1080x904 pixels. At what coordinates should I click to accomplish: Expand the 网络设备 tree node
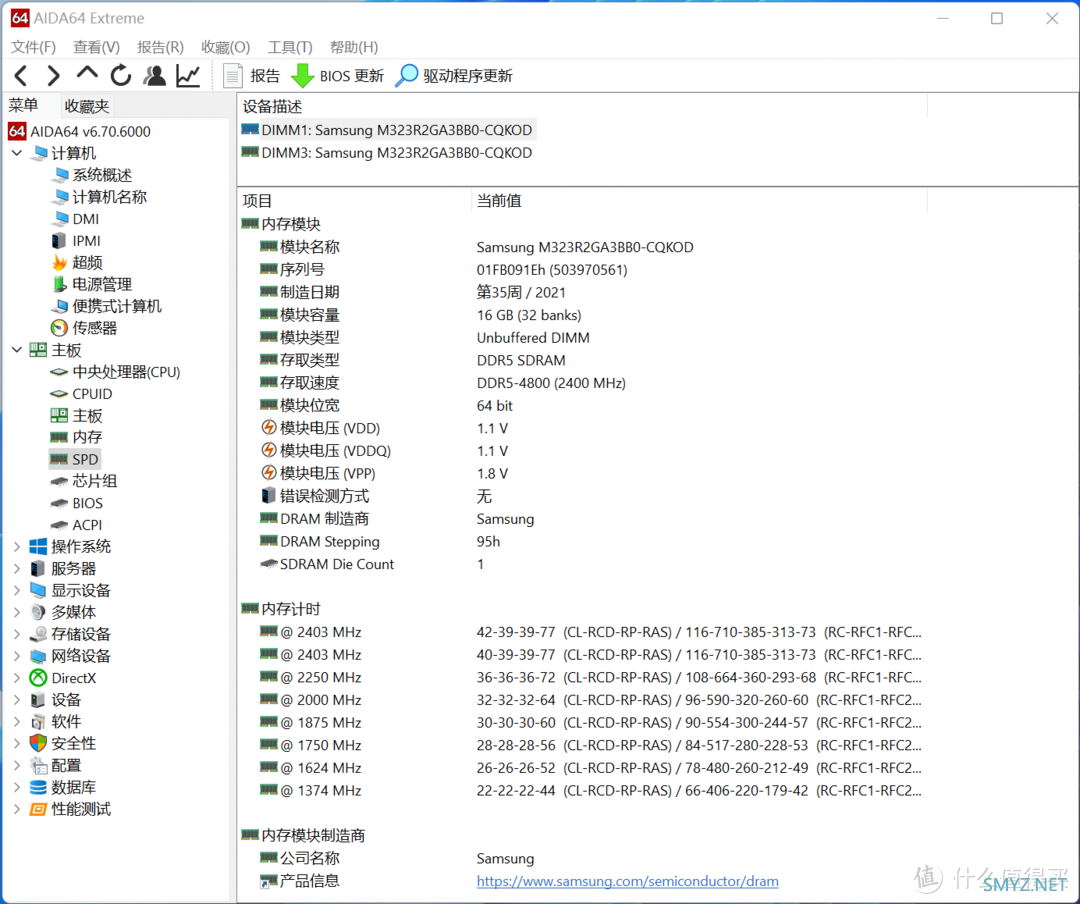17,656
